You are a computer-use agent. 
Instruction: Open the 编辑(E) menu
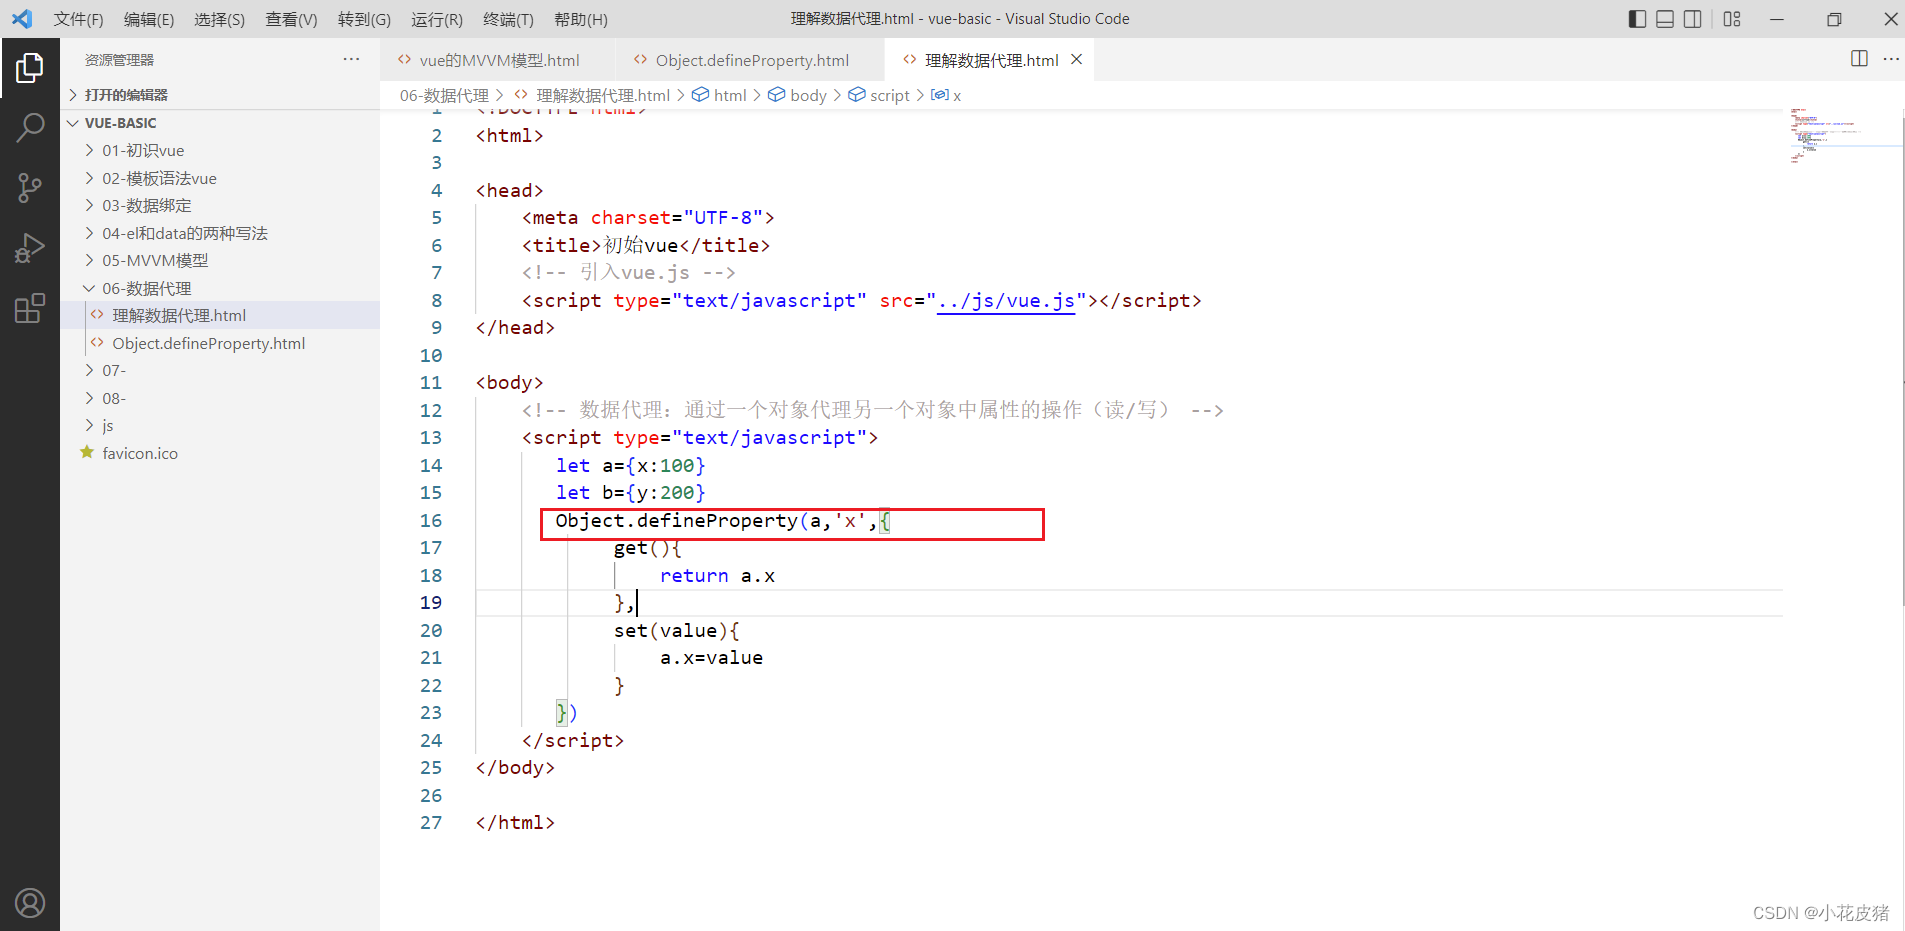[149, 19]
